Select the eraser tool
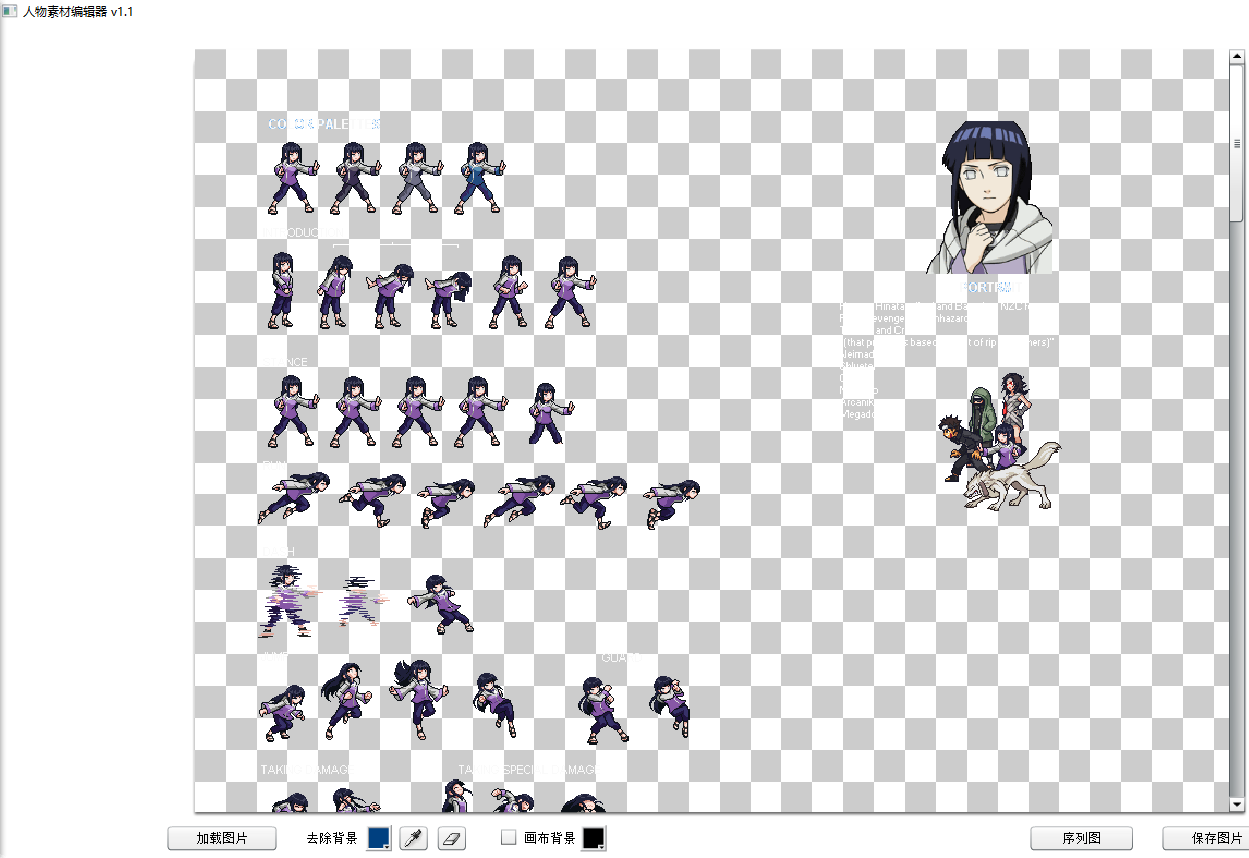 pyautogui.click(x=453, y=838)
